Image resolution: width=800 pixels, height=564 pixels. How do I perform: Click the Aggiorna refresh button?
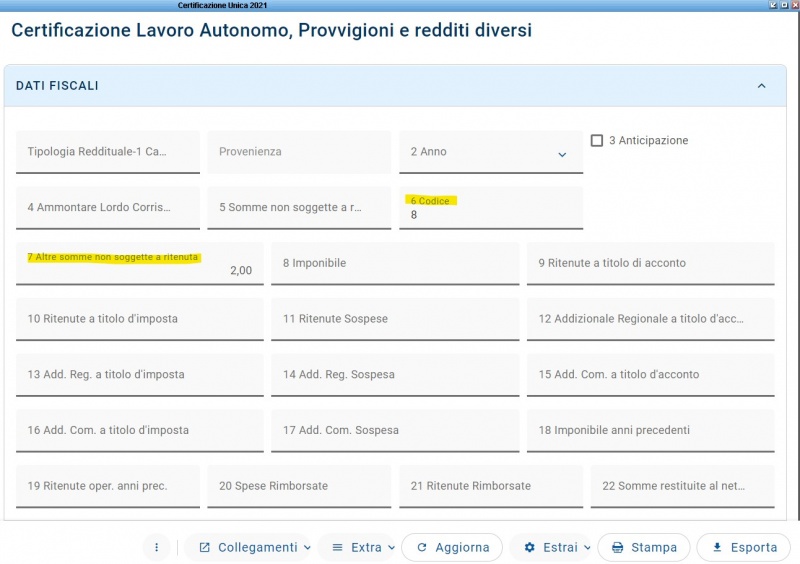[x=452, y=547]
